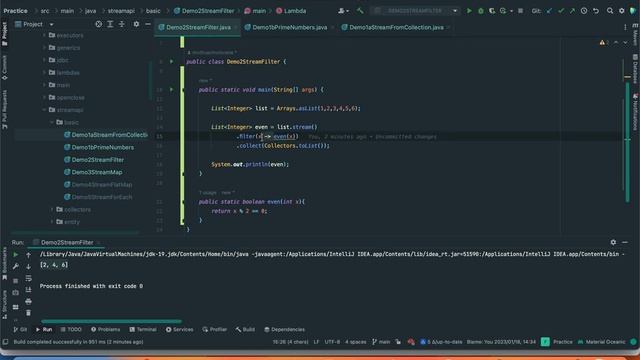This screenshot has width=640, height=360.
Task: Collapse all icon in Project panel header
Action: 122,24
